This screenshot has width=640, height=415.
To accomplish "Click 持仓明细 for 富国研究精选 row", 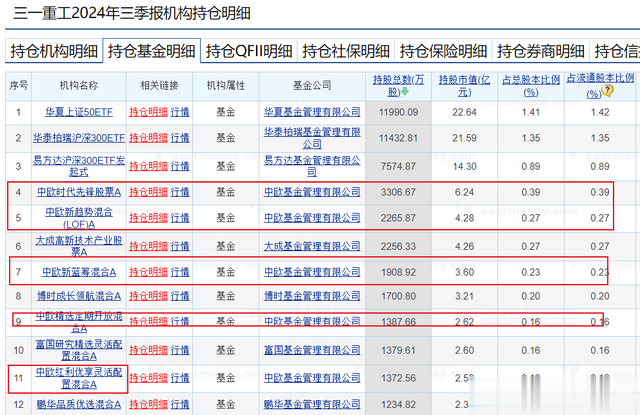I will tap(149, 350).
